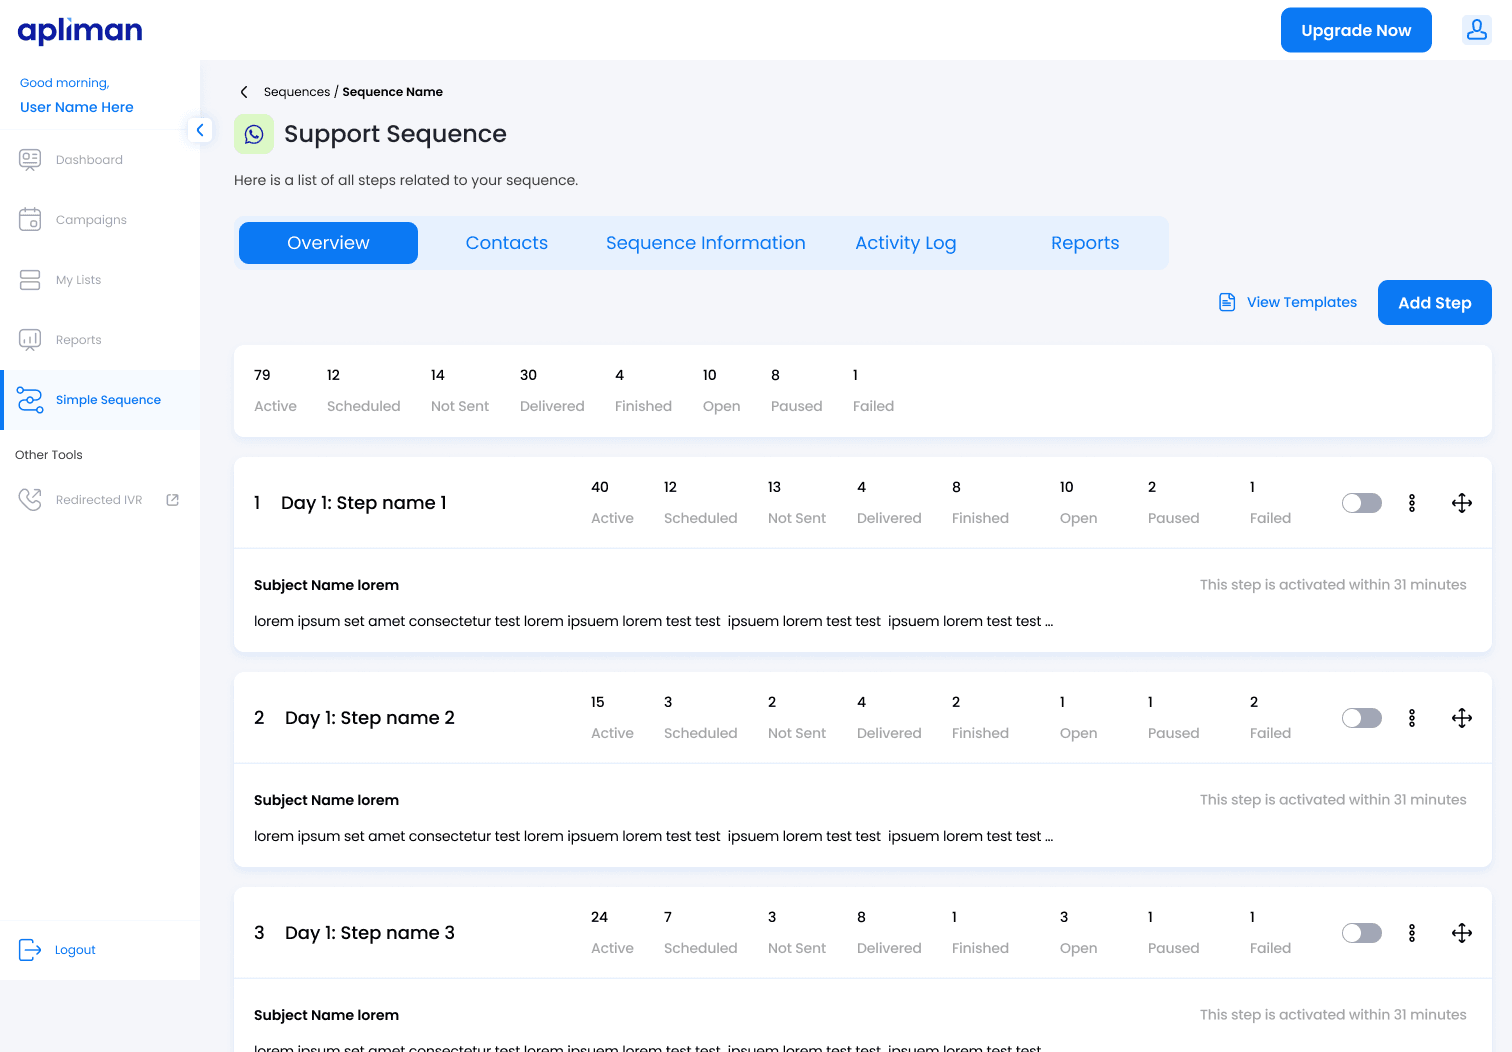The image size is (1512, 1052).
Task: Enable the toggle for Step name 1
Action: [1362, 503]
